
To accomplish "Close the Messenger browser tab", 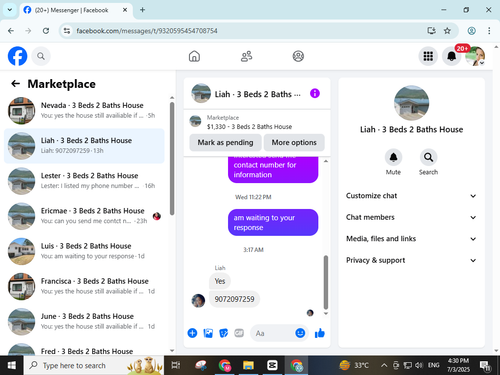I will coord(125,10).
